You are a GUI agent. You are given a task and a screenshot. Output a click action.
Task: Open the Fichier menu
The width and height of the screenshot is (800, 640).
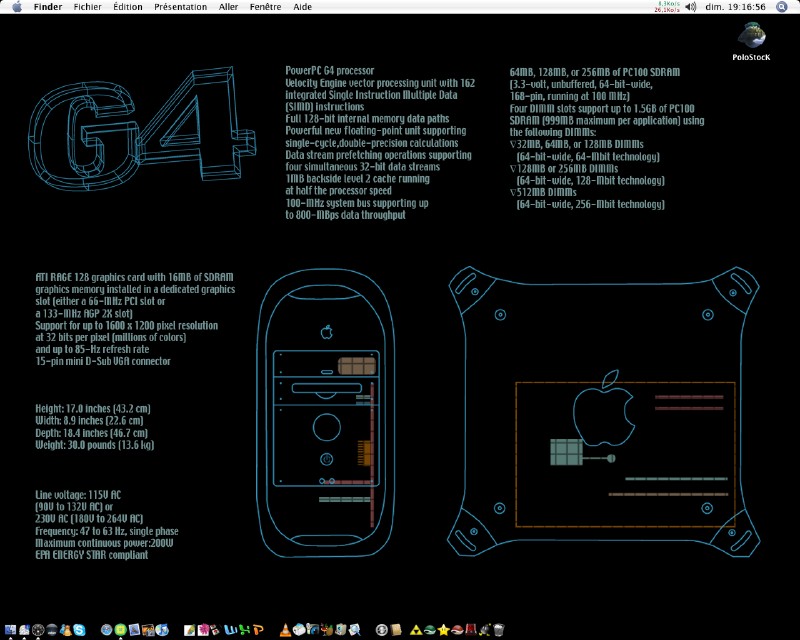pos(87,7)
